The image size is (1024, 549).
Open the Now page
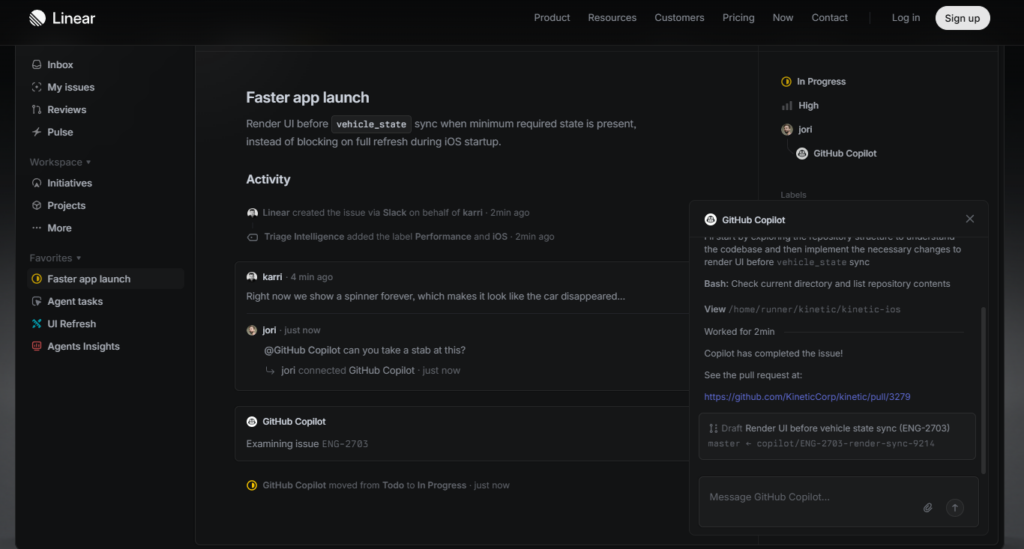tap(782, 18)
